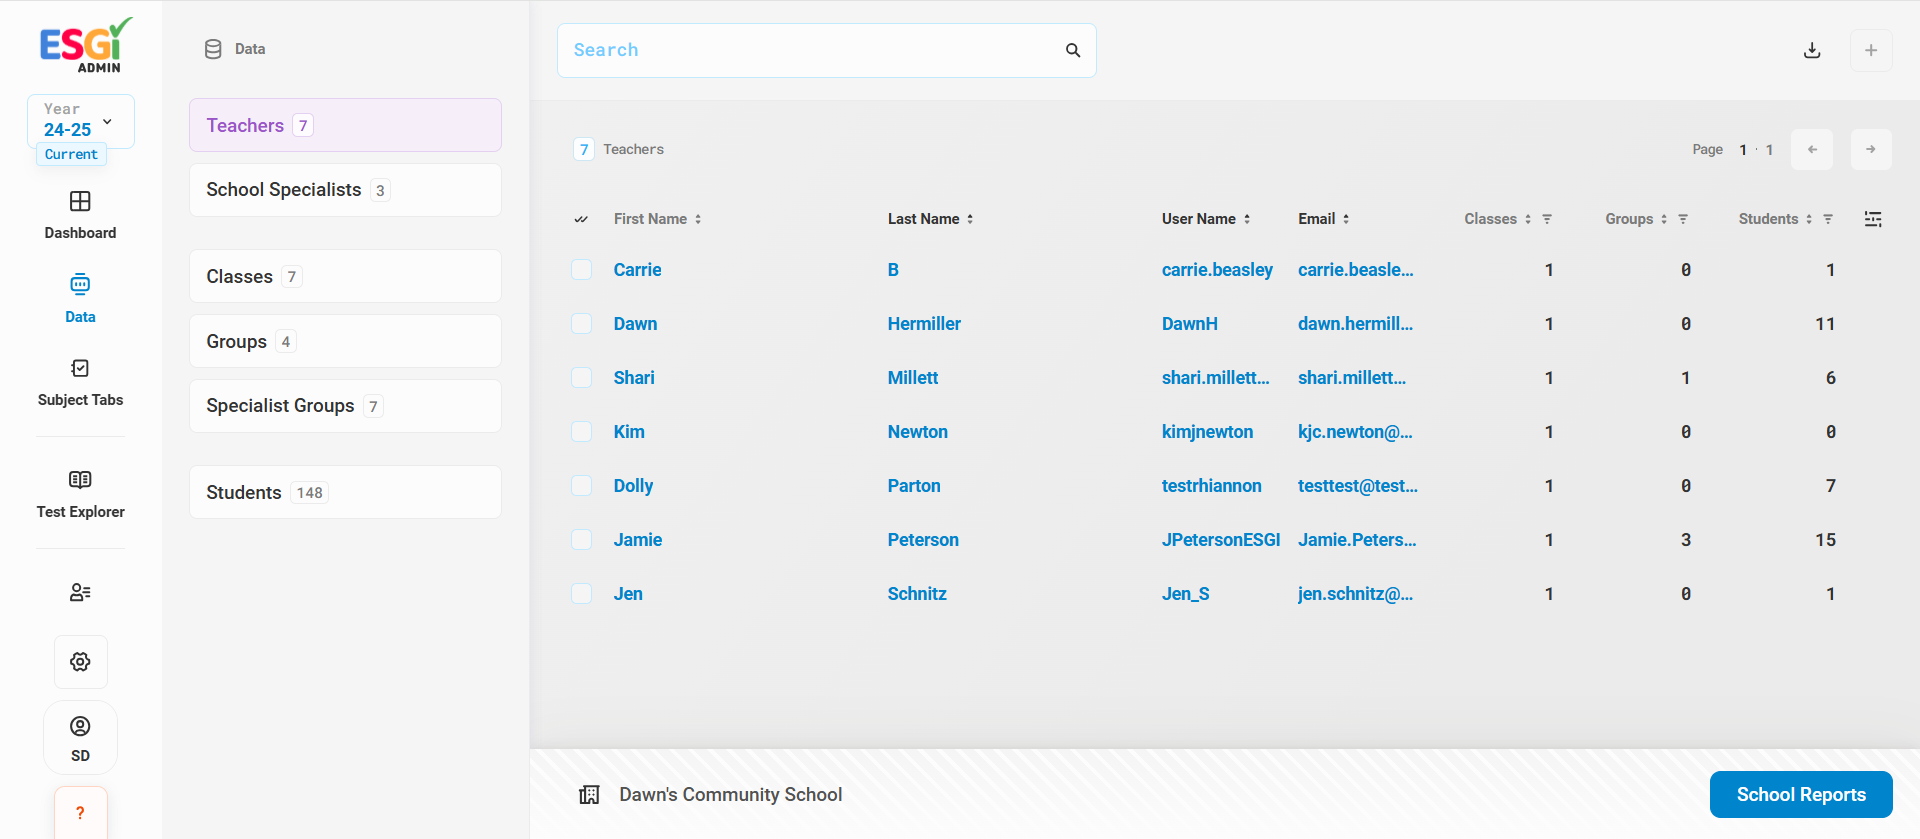Filter the Students column

click(x=1828, y=219)
